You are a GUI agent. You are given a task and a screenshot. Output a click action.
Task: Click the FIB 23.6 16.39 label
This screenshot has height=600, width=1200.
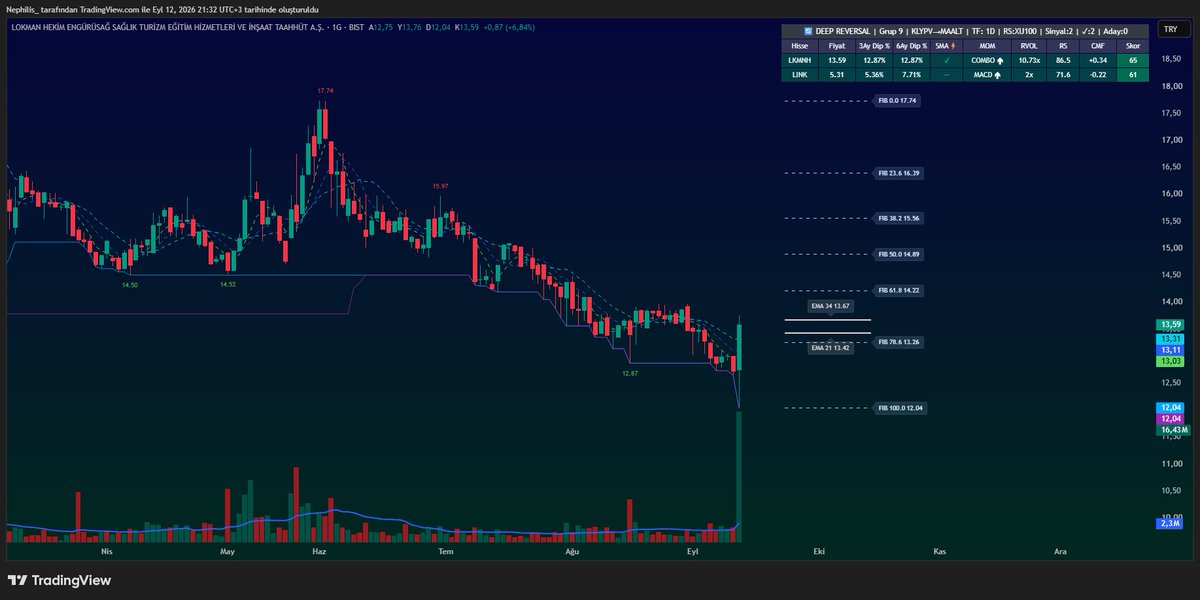point(899,173)
